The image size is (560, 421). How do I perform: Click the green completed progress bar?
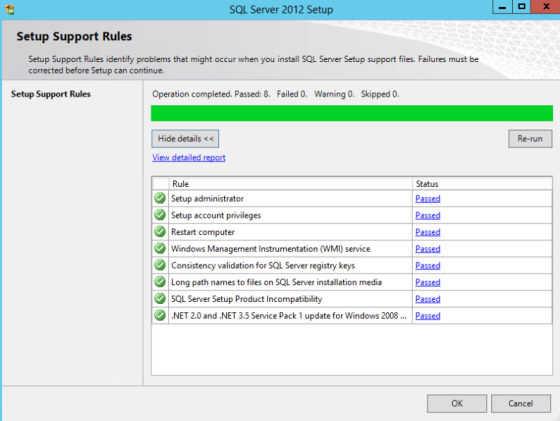click(x=352, y=113)
